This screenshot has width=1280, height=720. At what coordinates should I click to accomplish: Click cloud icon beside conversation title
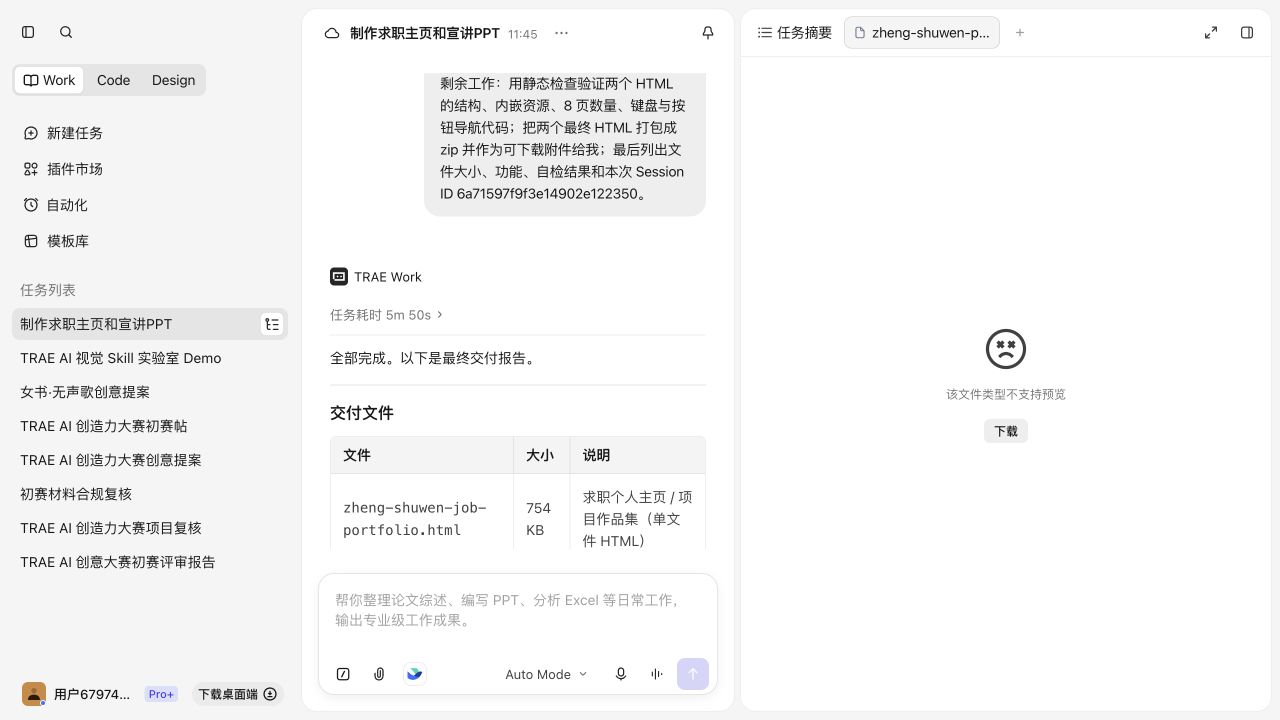(332, 33)
